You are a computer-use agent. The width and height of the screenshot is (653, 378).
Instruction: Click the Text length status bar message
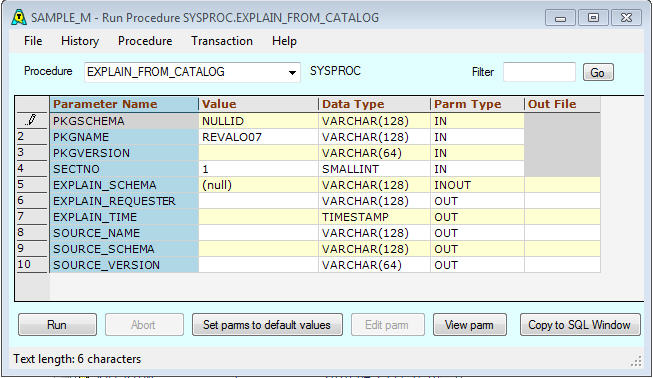77,359
